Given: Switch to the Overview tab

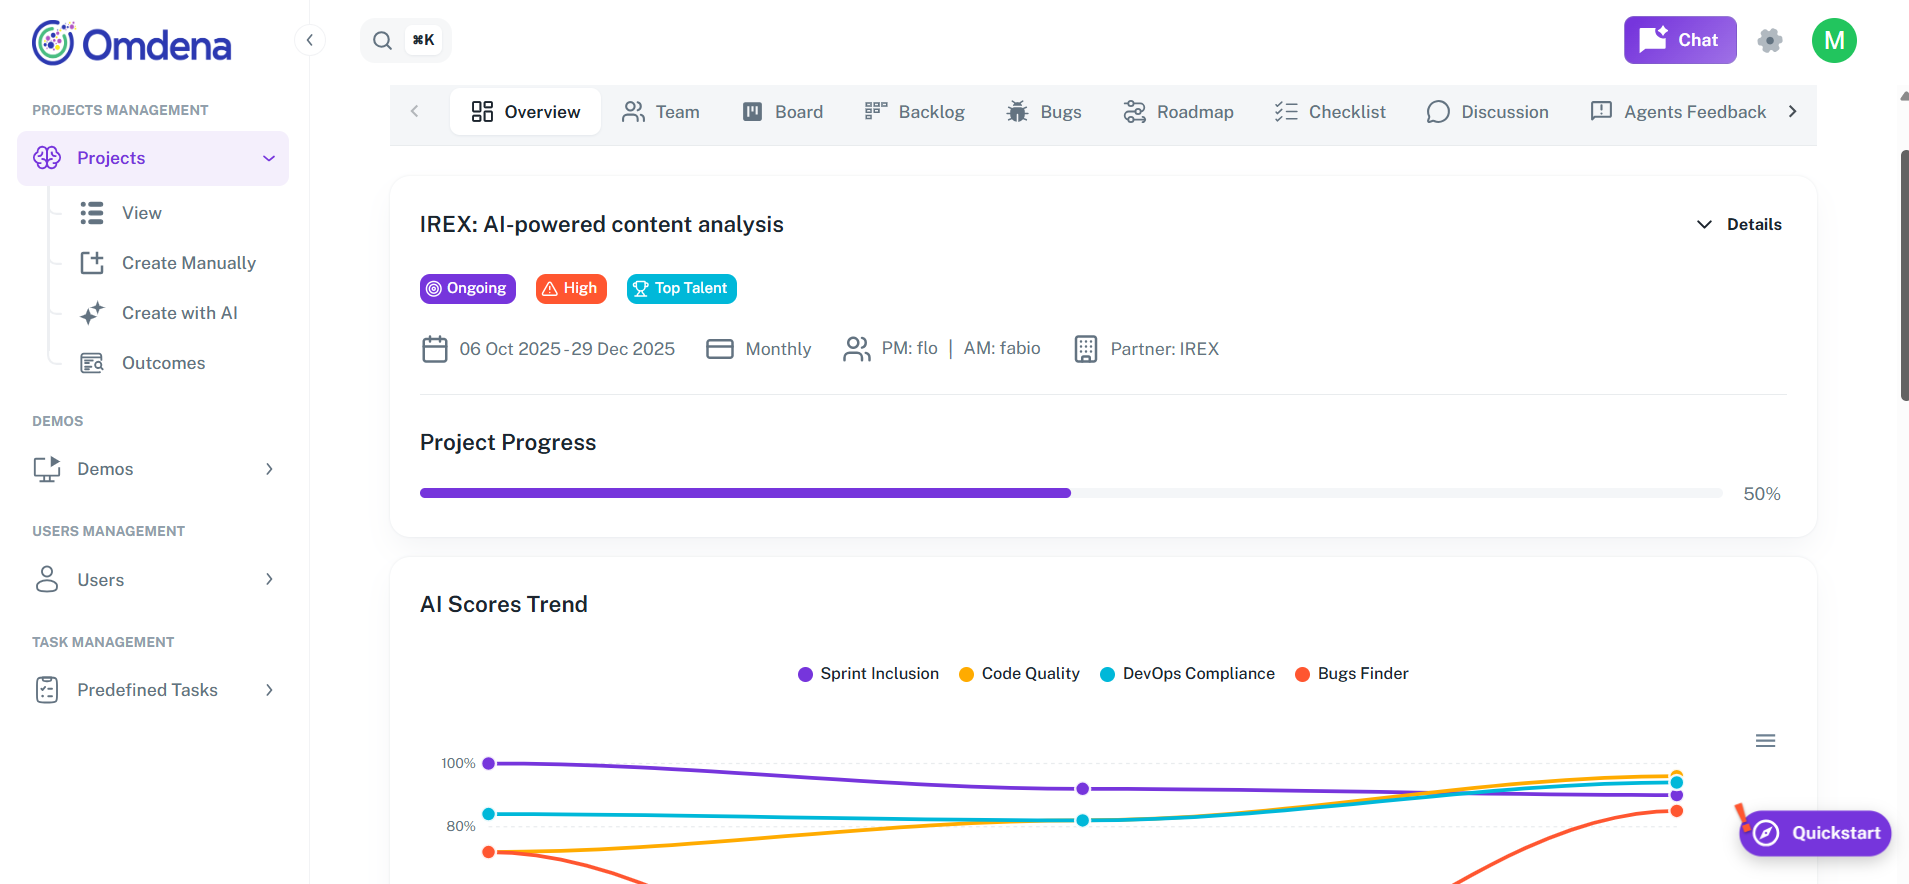Looking at the screenshot, I should coord(525,112).
